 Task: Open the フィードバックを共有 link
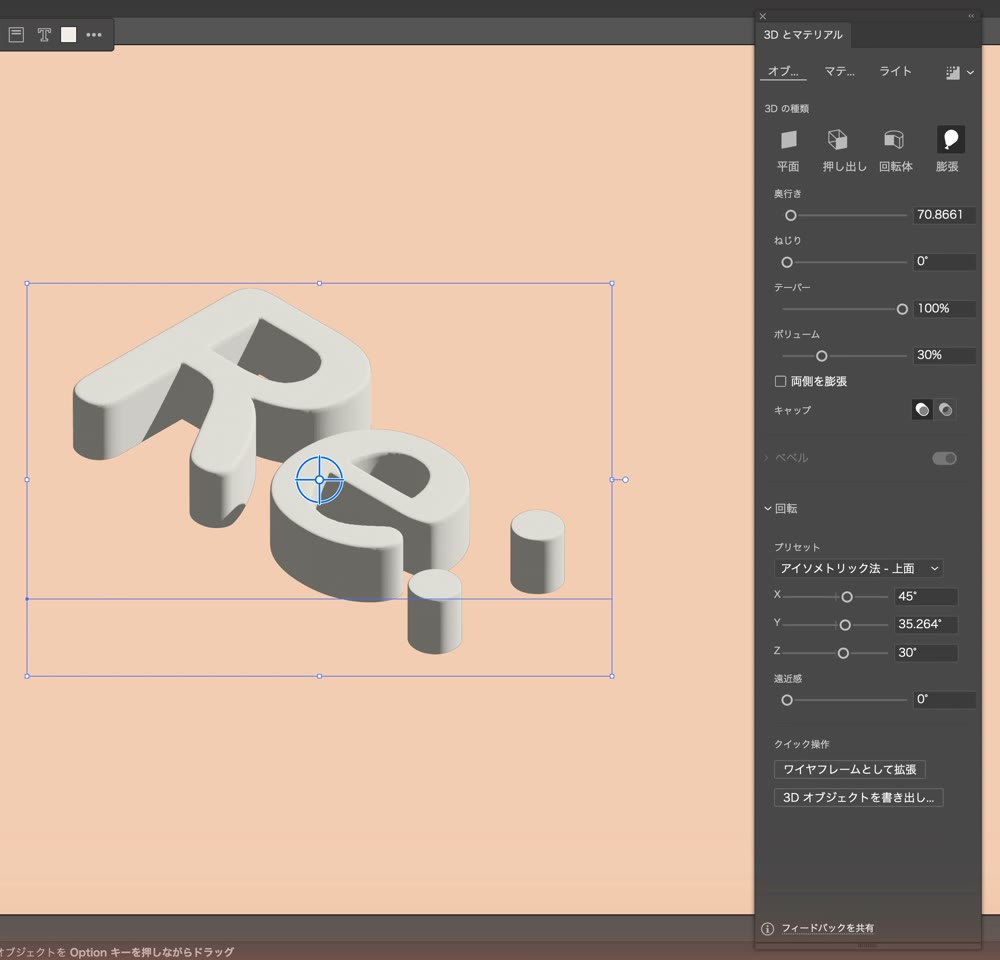[828, 929]
